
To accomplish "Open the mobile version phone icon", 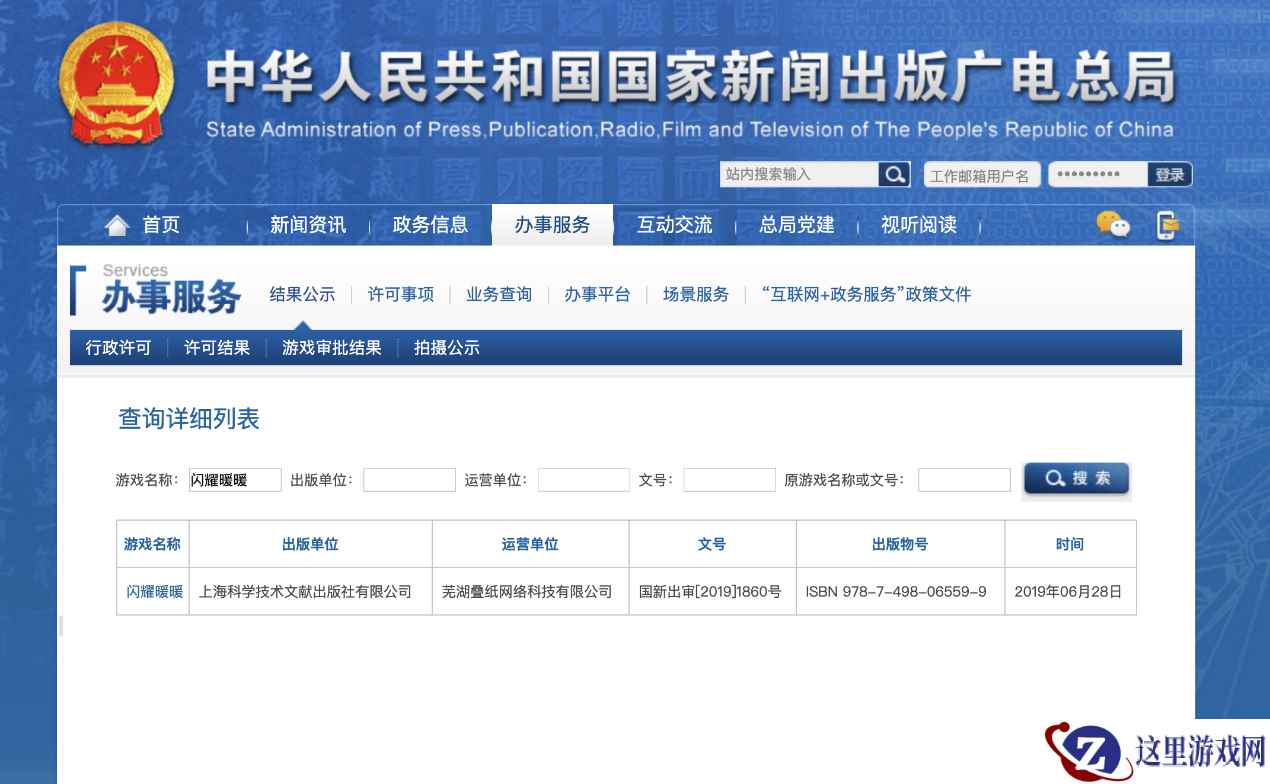I will [x=1167, y=225].
